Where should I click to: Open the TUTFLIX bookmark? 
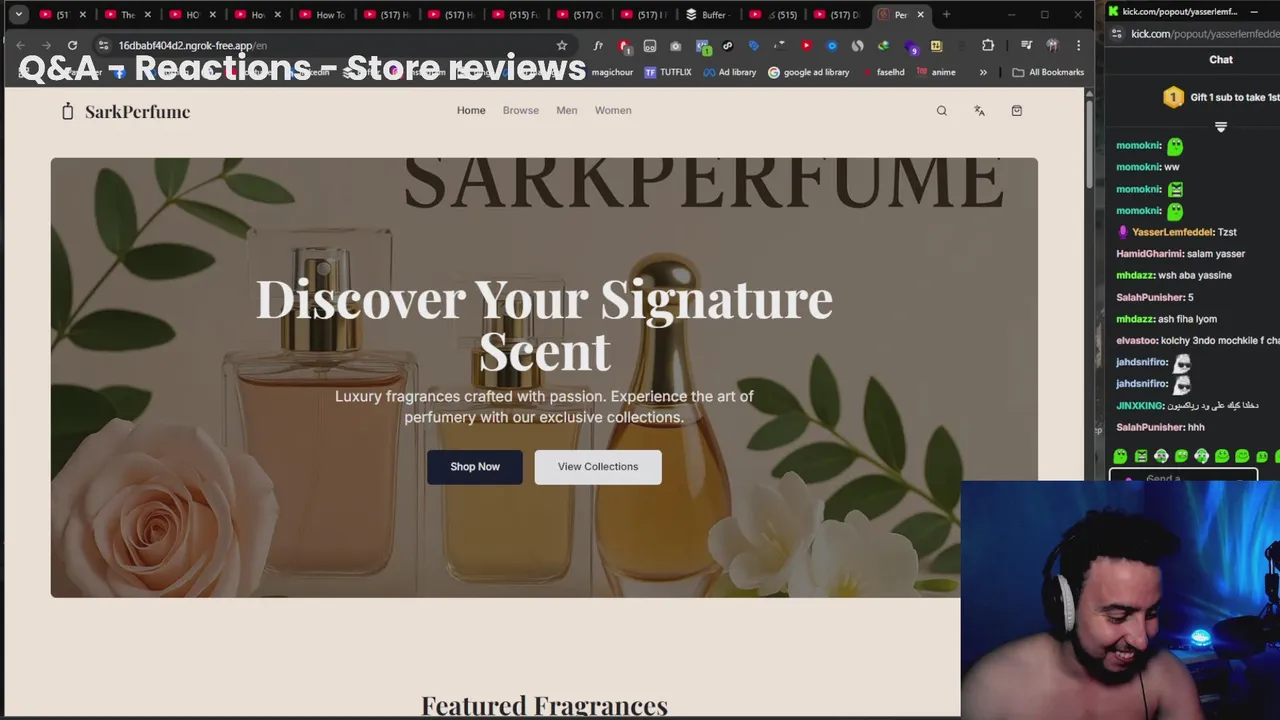[x=668, y=72]
